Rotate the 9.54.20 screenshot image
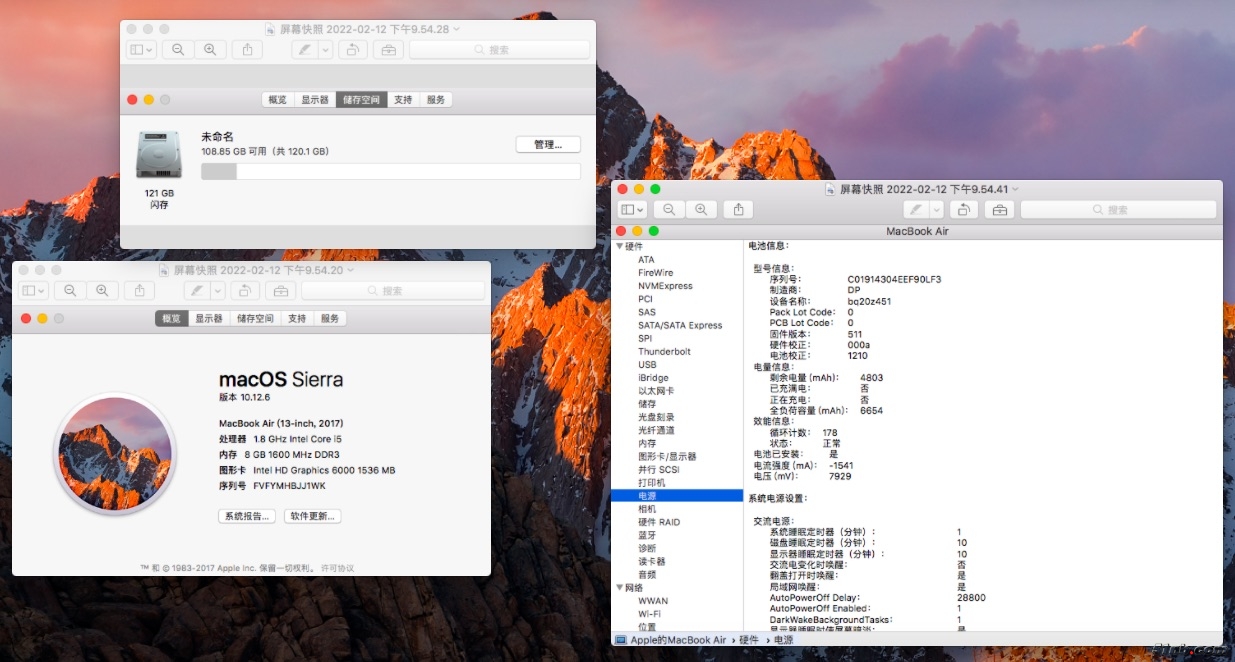This screenshot has width=1235, height=662. (244, 290)
